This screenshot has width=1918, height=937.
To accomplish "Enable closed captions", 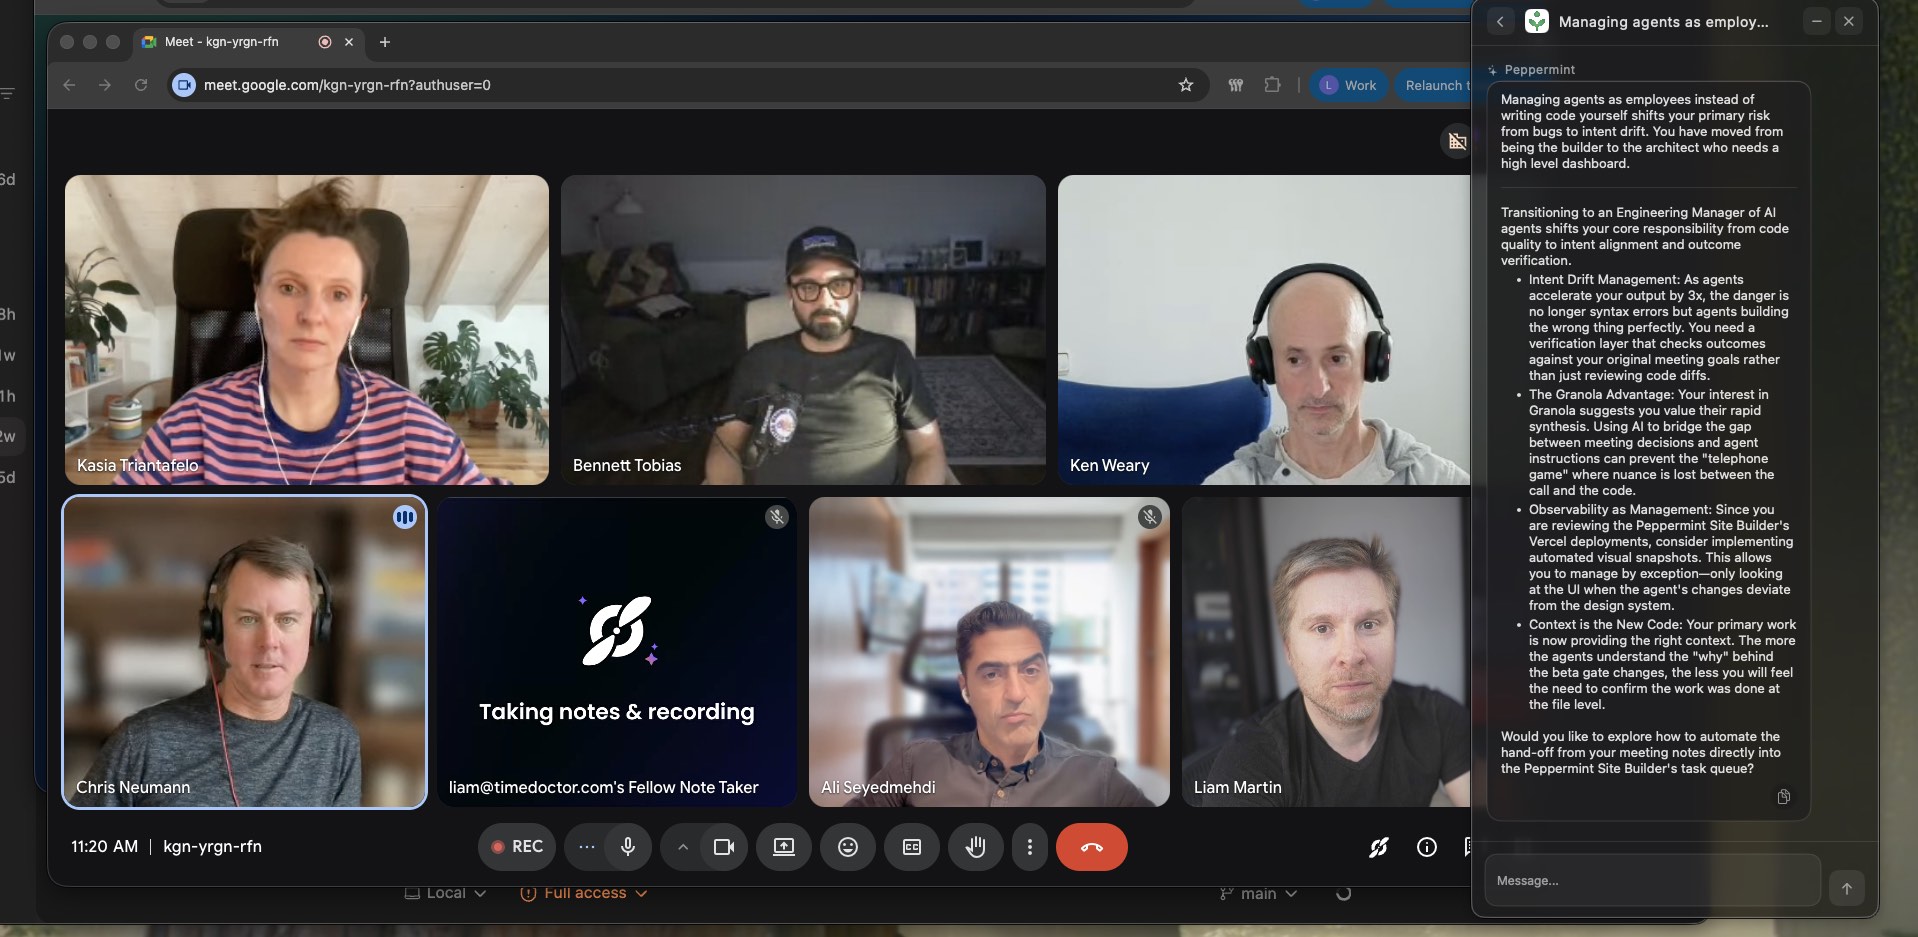I will [x=911, y=847].
